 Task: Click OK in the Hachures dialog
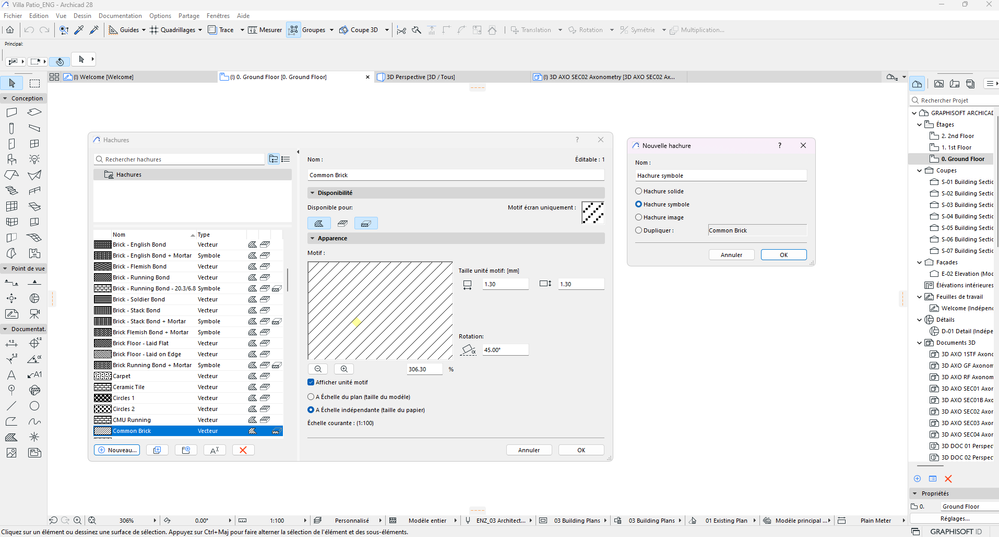pos(581,450)
